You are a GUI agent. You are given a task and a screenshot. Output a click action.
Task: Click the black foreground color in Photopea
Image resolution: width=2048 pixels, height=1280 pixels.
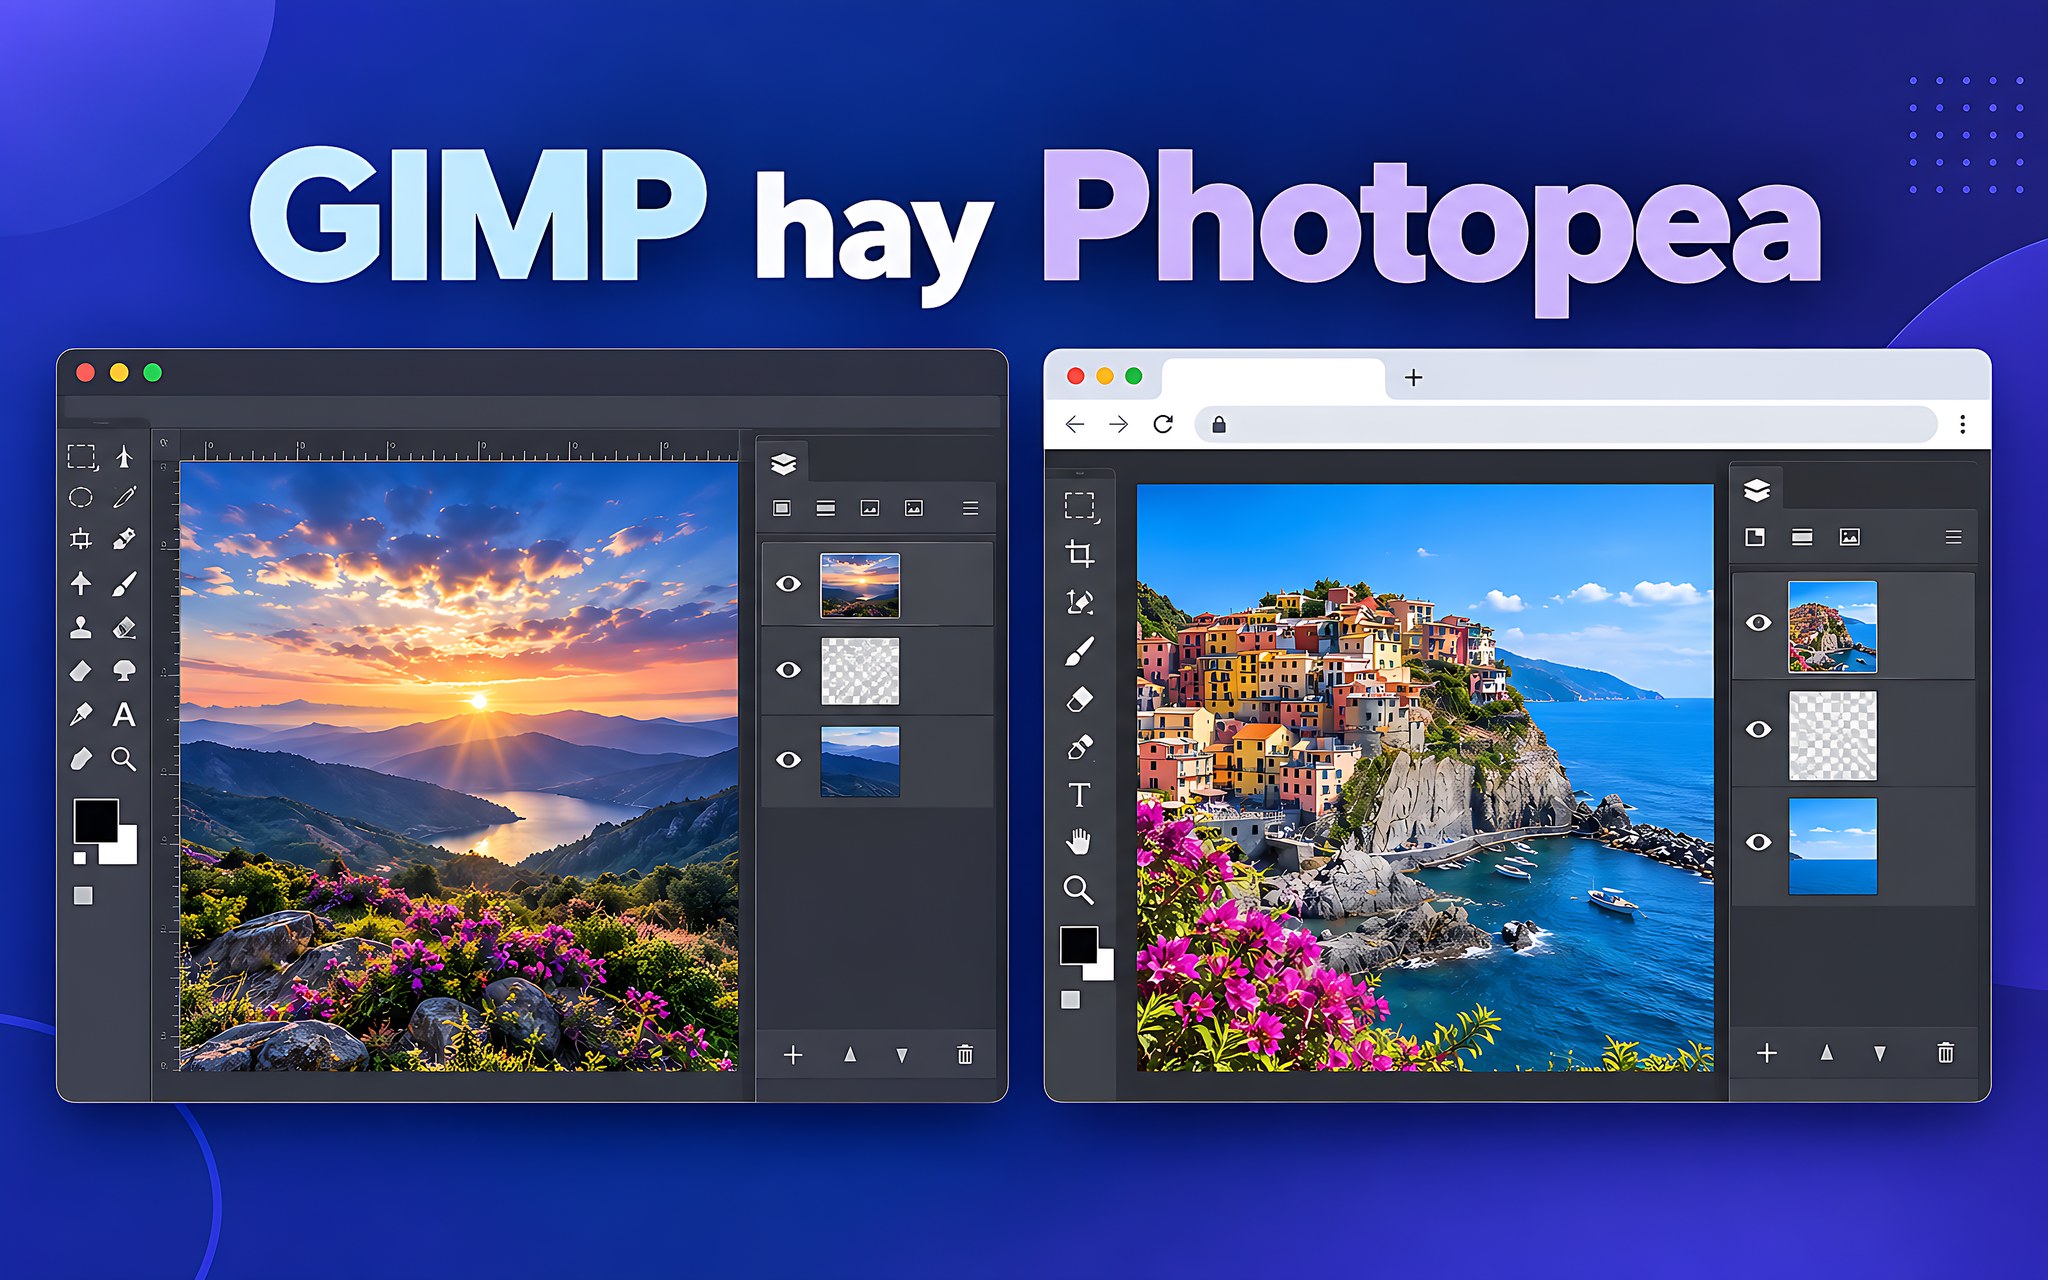click(x=1079, y=945)
